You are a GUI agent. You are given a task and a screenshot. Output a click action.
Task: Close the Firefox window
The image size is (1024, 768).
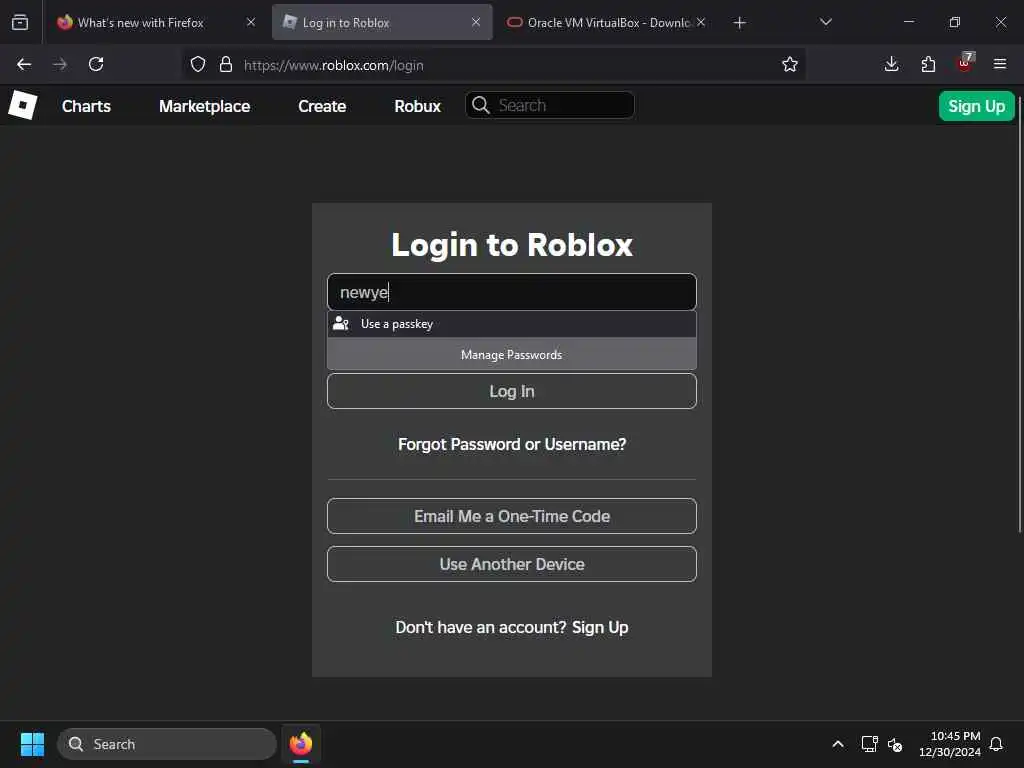[1000, 22]
